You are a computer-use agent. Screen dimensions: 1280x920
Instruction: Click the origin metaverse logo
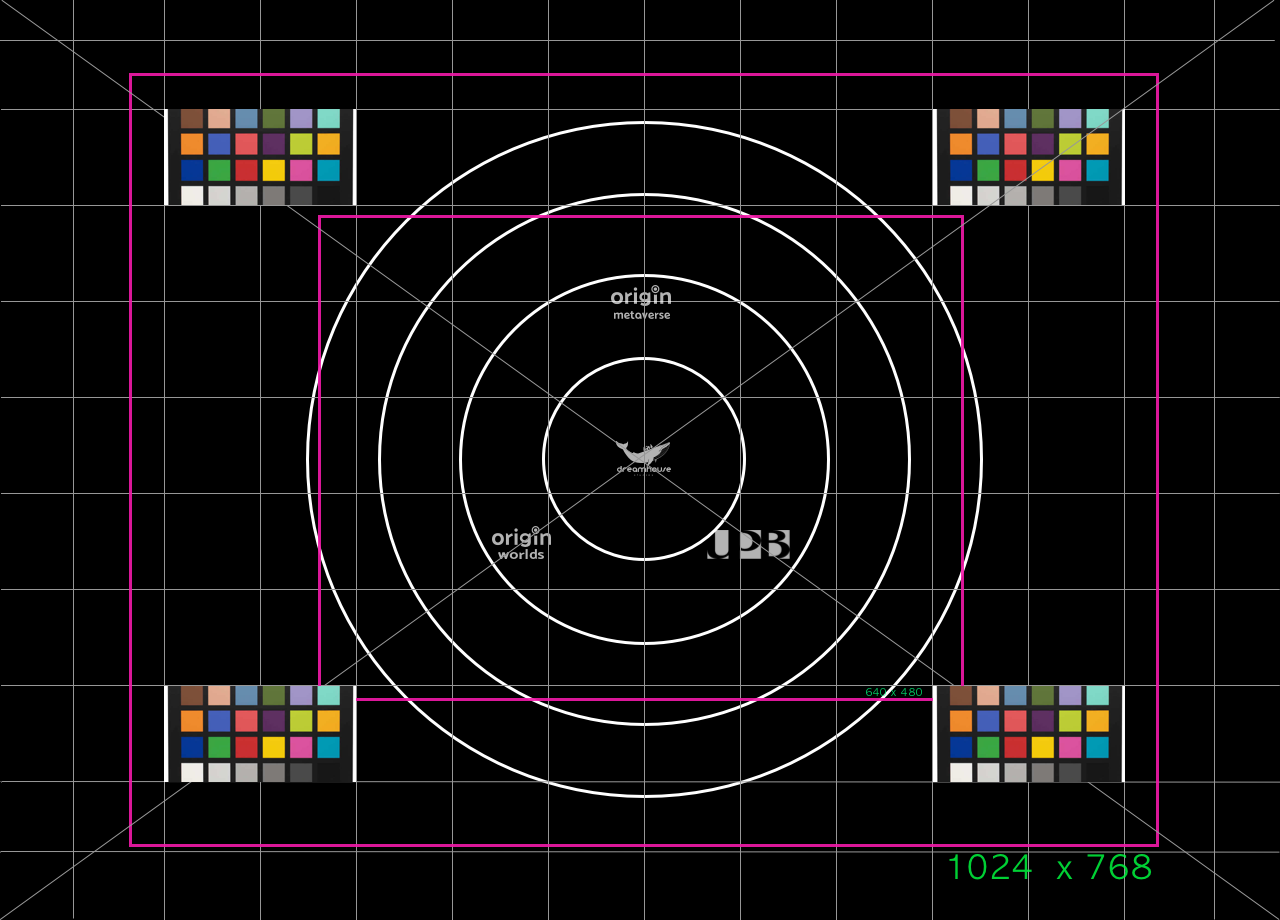[641, 303]
